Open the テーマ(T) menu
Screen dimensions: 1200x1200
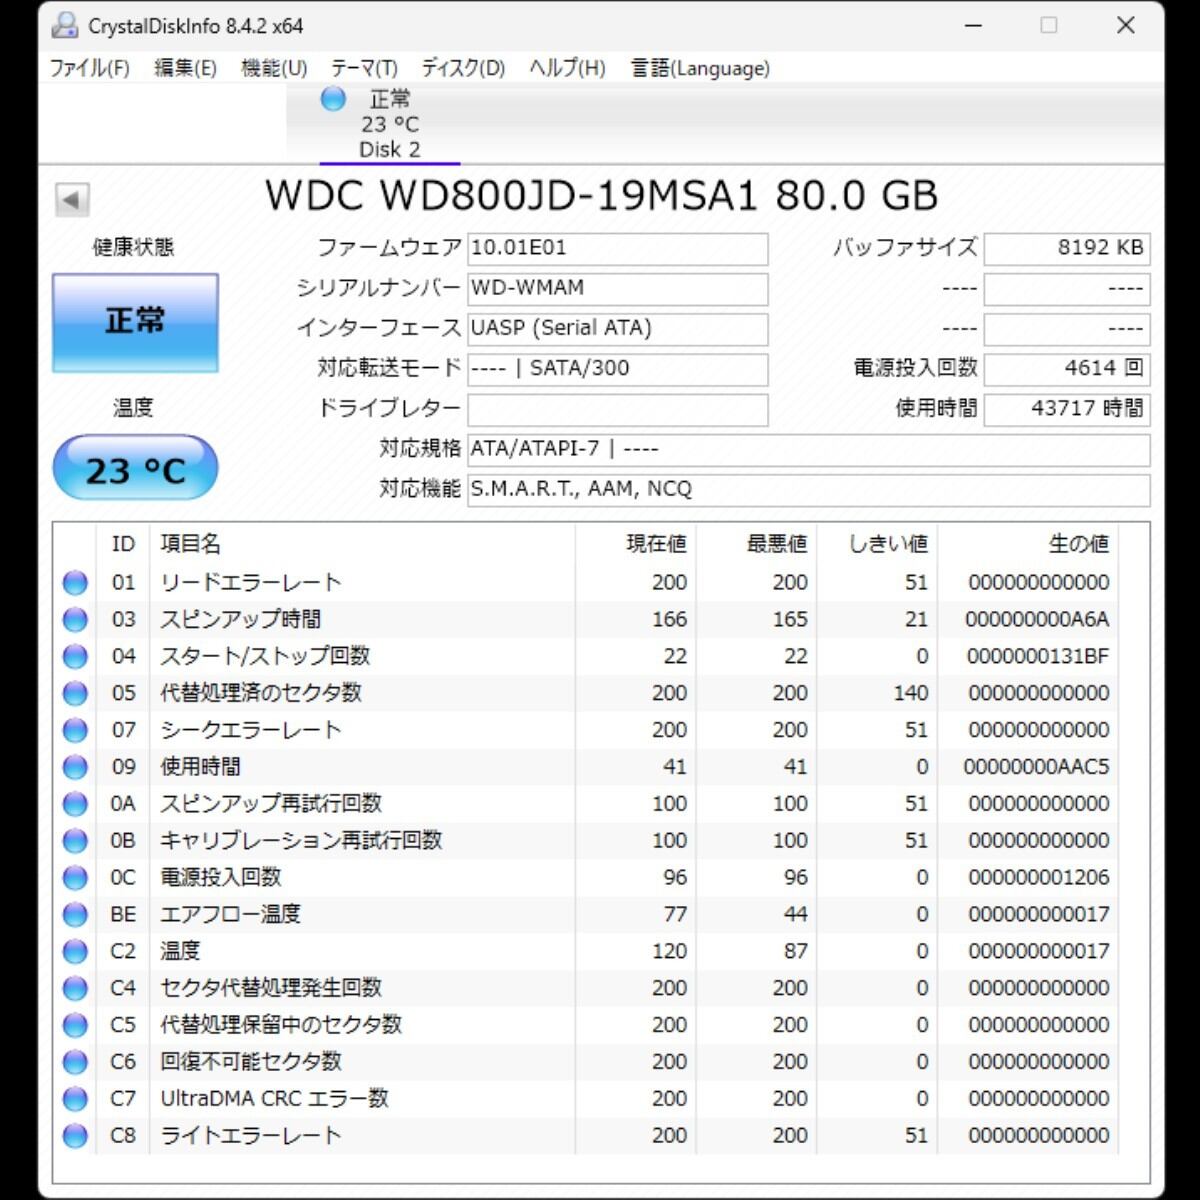364,68
